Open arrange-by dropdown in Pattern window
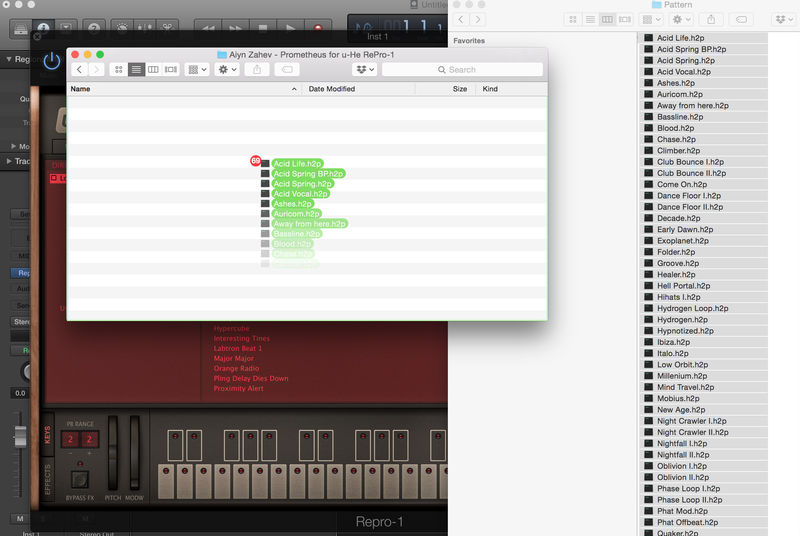Image resolution: width=800 pixels, height=536 pixels. (651, 19)
